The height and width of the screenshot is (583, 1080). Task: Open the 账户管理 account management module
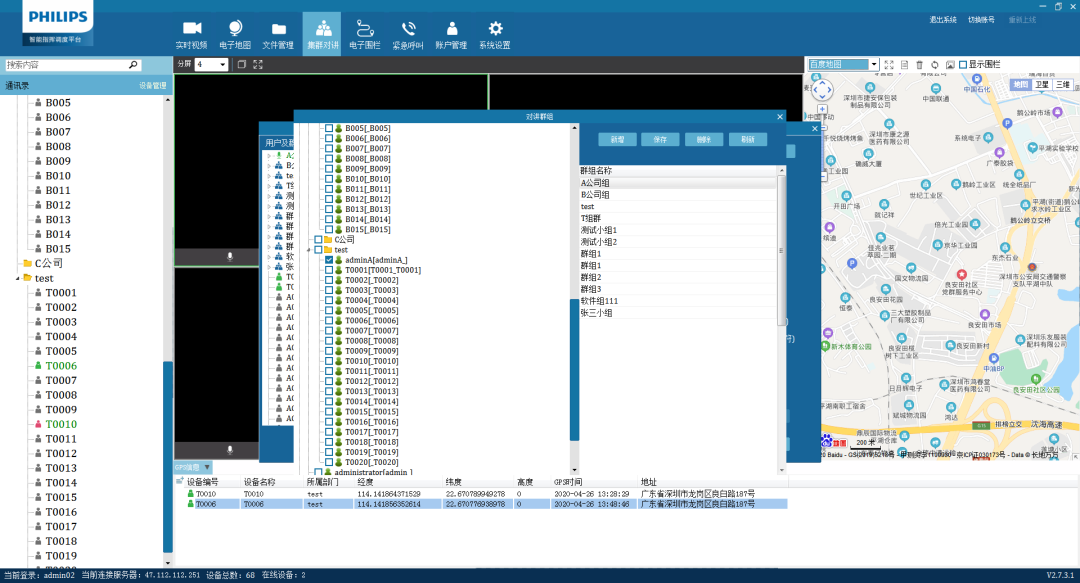[451, 34]
